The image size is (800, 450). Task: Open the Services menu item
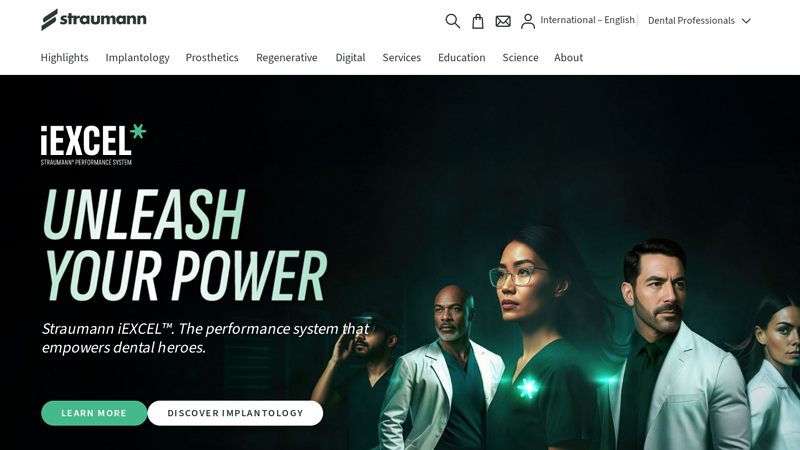coord(402,58)
